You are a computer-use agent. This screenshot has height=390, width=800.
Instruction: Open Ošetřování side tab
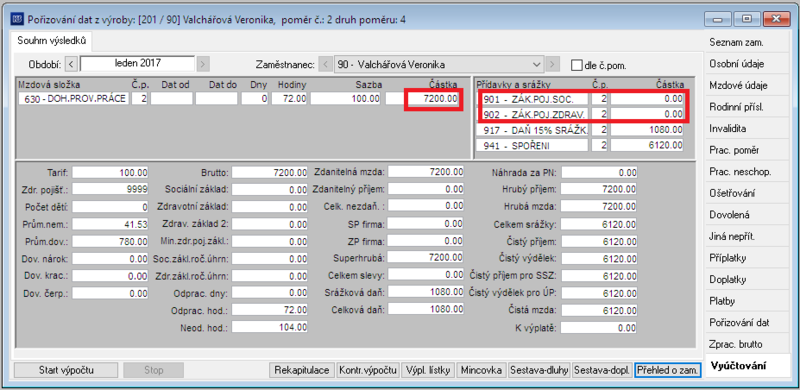click(748, 193)
